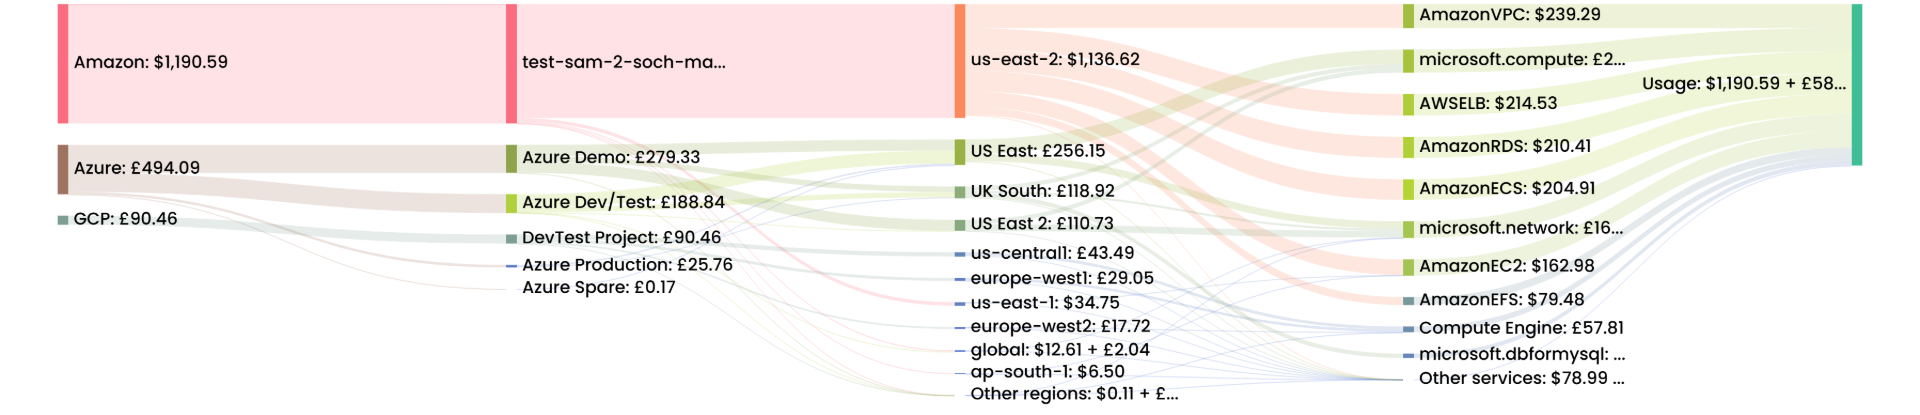The width and height of the screenshot is (1920, 415).
Task: Select the AWSELB $214.53 service label
Action: pos(1488,103)
